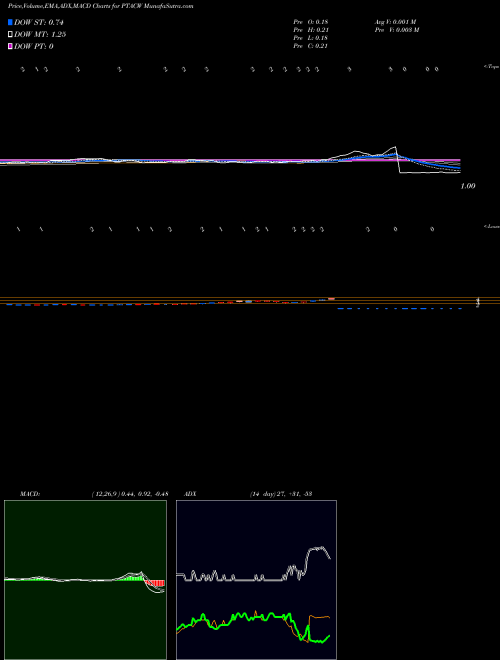Click the ADX (14 day) values text
The image size is (500, 660).
(280, 494)
